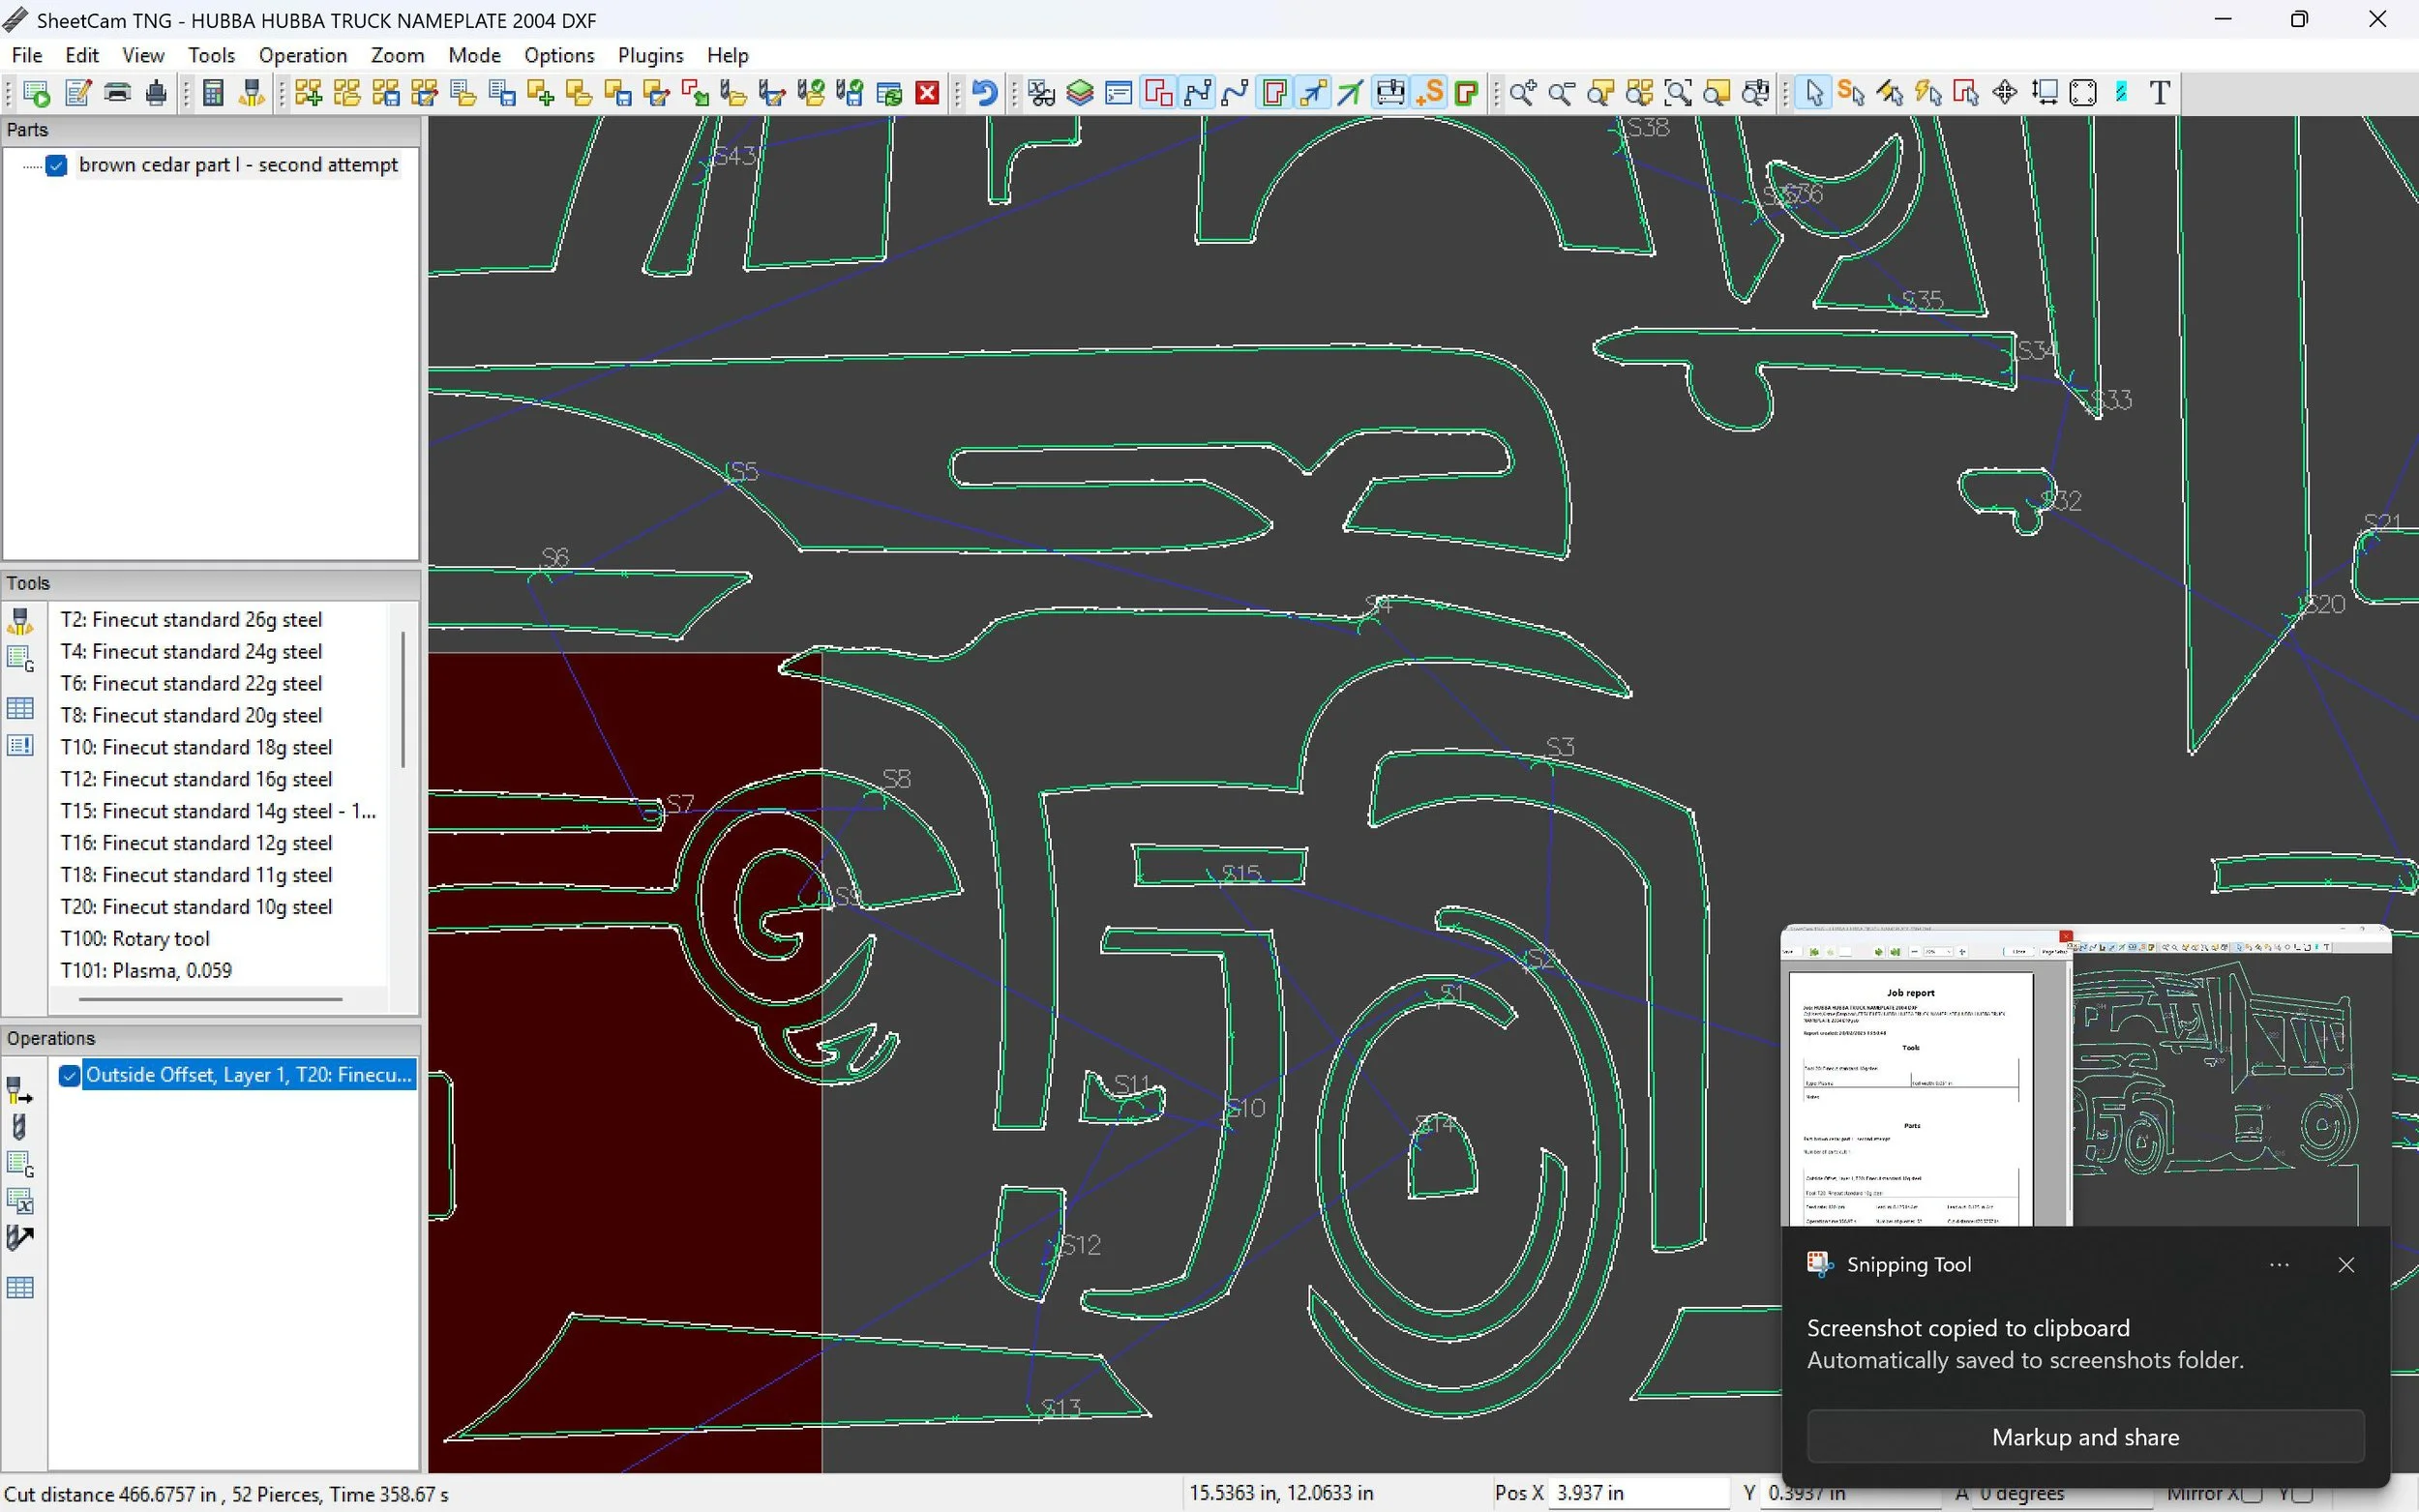Image resolution: width=2419 pixels, height=1512 pixels.
Task: Click the Tools list horizontal scrollbar
Action: coord(210,998)
